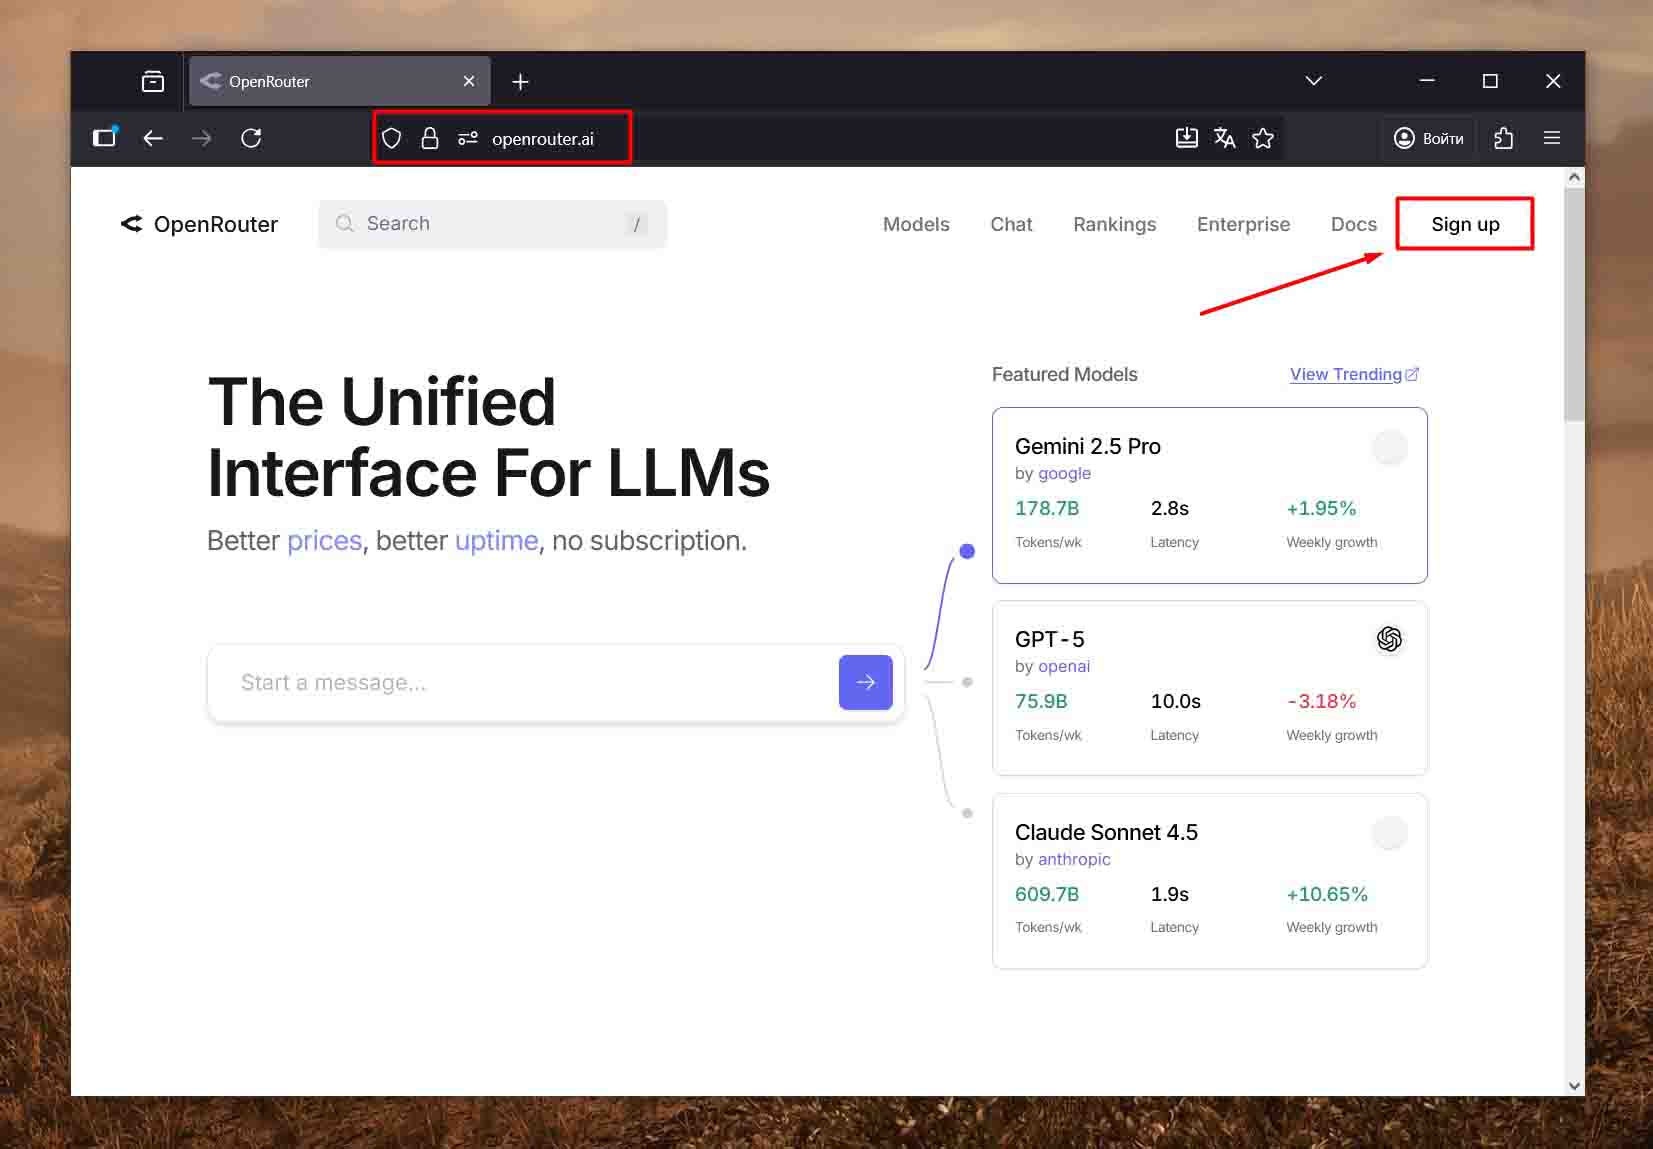
Task: Click the OpenRouter logo
Action: (x=199, y=224)
